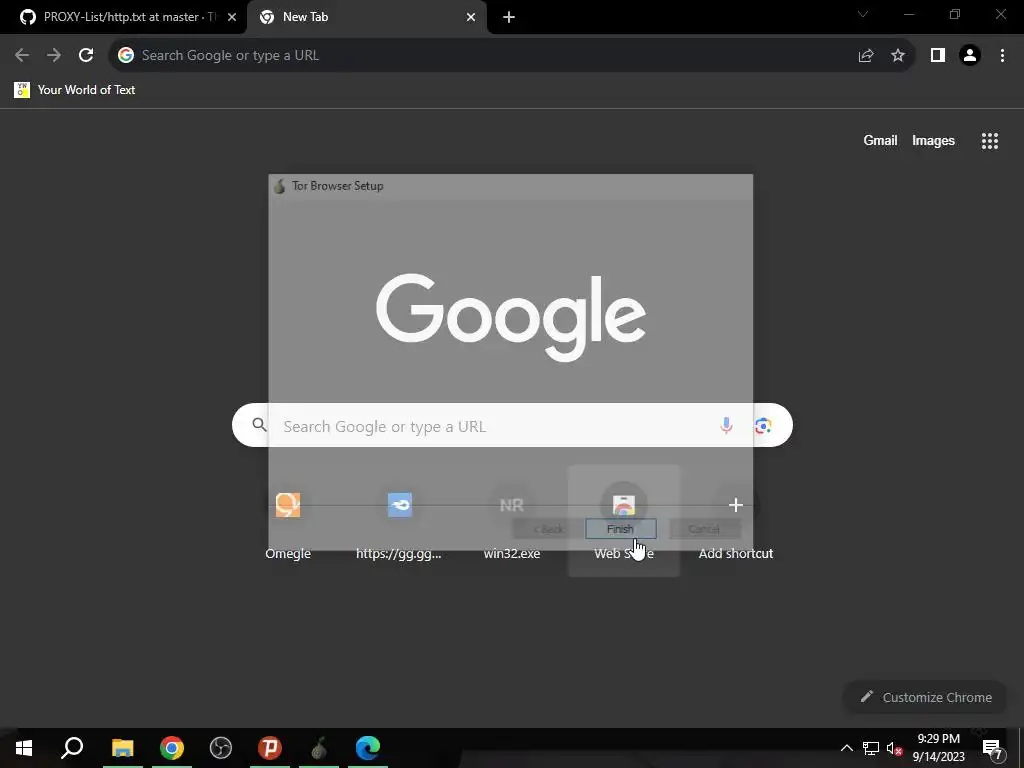Open the Chrome profile menu
Screen dimensions: 1024x768
970,55
